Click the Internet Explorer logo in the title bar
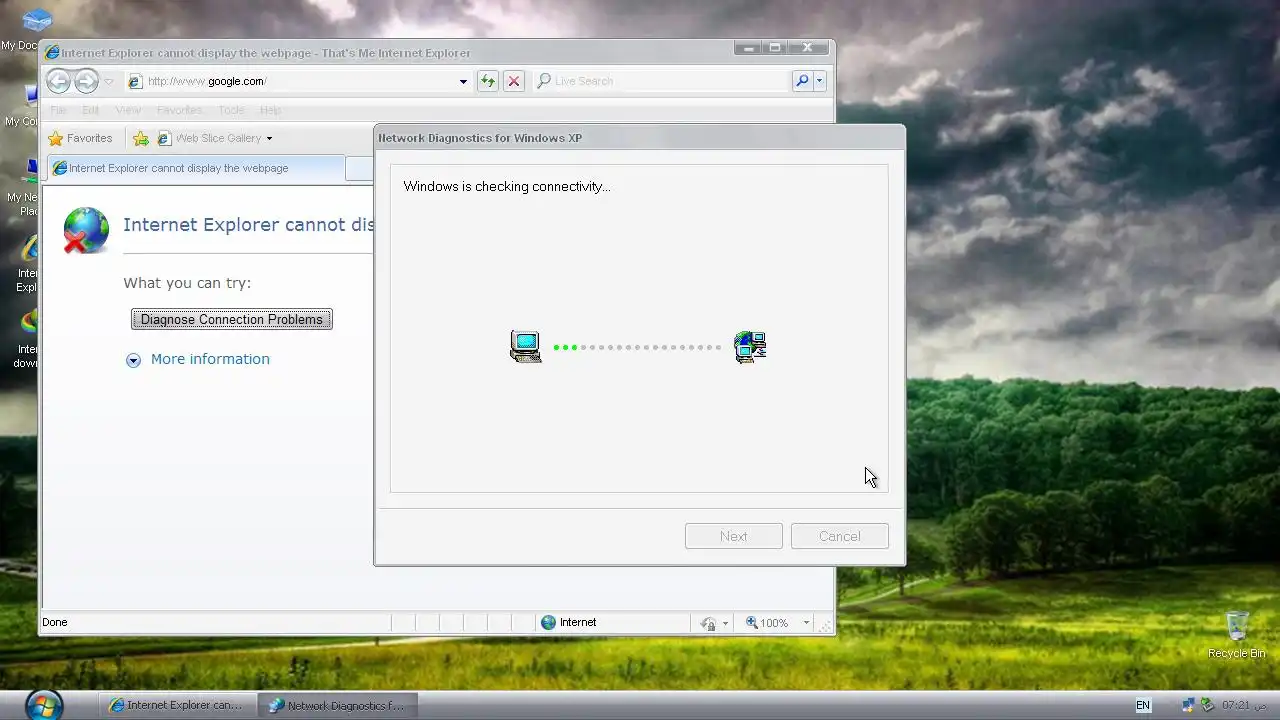The width and height of the screenshot is (1280, 720). pyautogui.click(x=52, y=53)
